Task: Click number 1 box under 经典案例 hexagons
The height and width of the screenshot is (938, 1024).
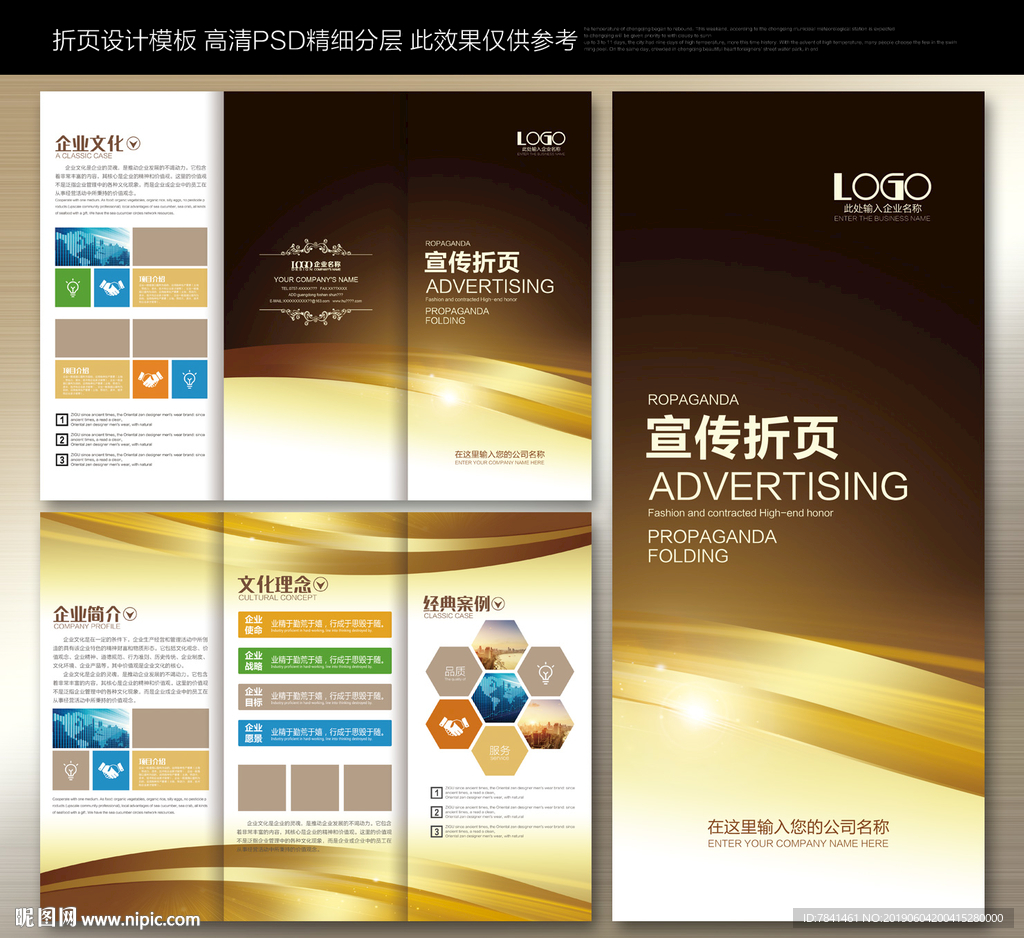Action: [x=436, y=792]
